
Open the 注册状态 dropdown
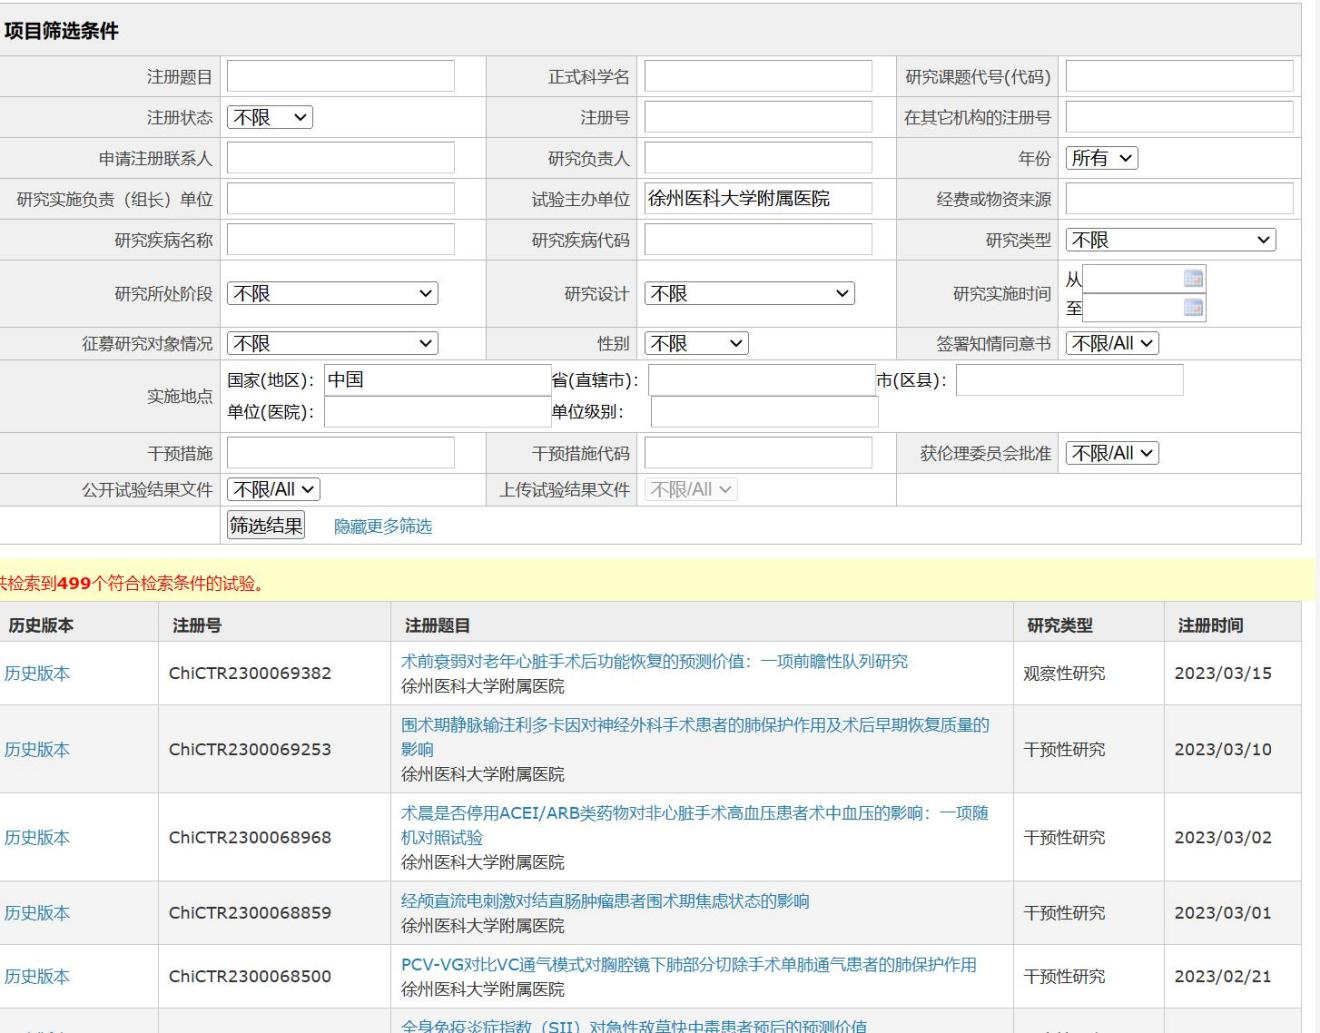(270, 117)
